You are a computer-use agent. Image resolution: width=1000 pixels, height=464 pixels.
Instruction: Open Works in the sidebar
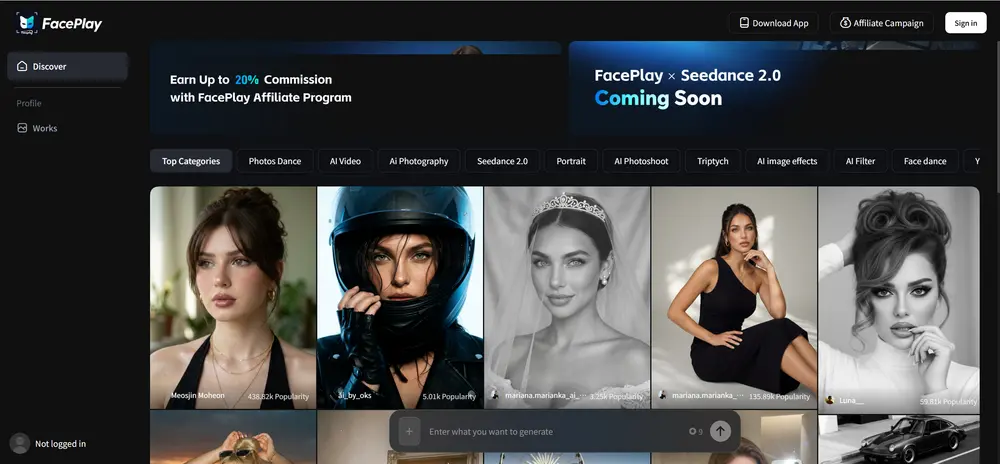point(45,128)
